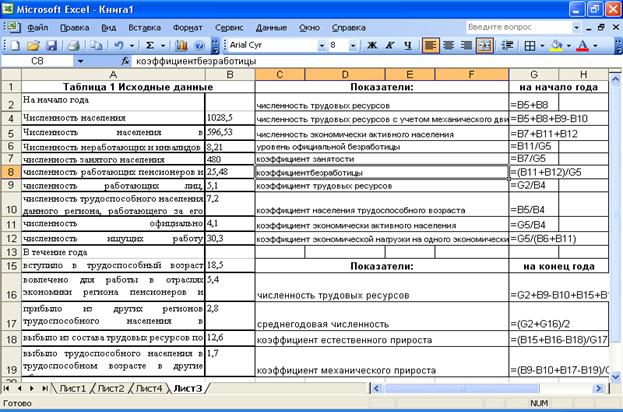Screen dimensions: 623x412
Task: Open a file with the Open folder icon
Action: point(33,46)
